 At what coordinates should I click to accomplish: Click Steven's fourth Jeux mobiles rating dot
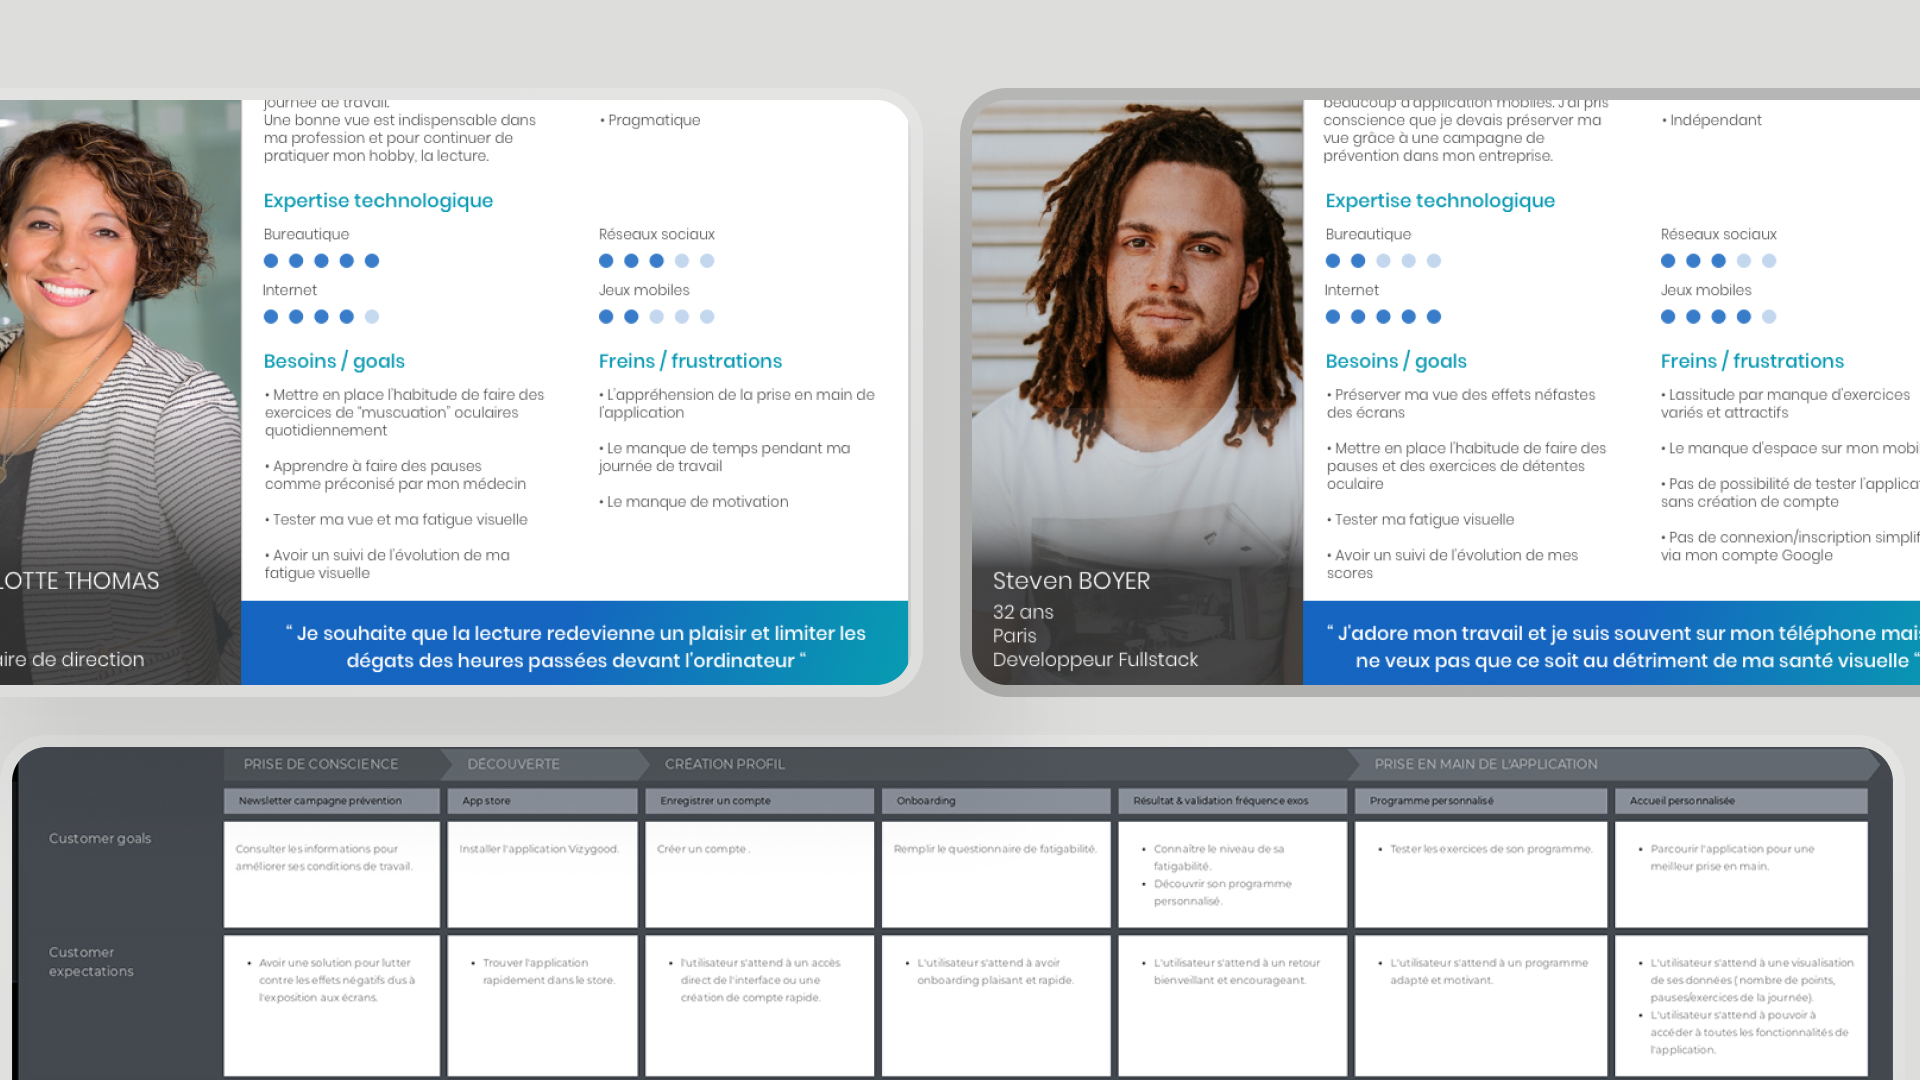pyautogui.click(x=1744, y=317)
